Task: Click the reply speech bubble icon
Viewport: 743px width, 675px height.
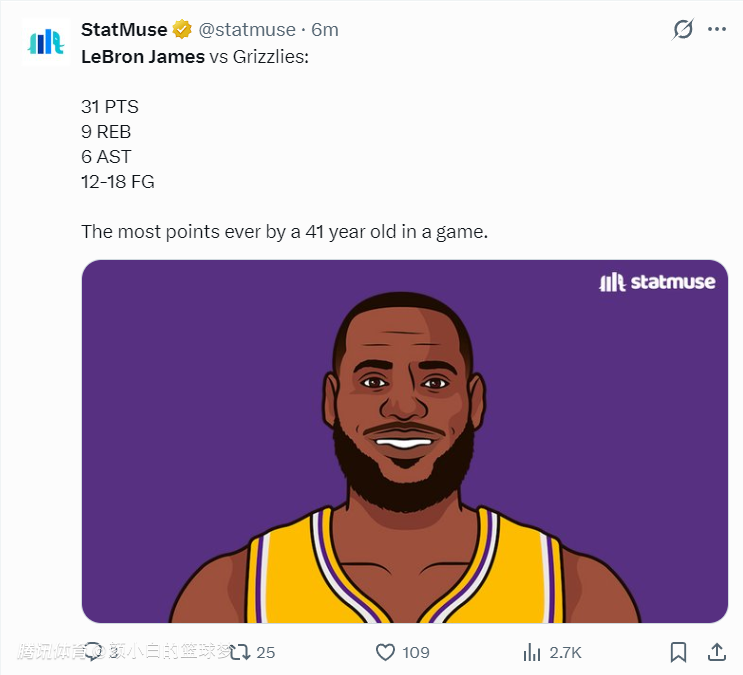Action: coord(94,652)
